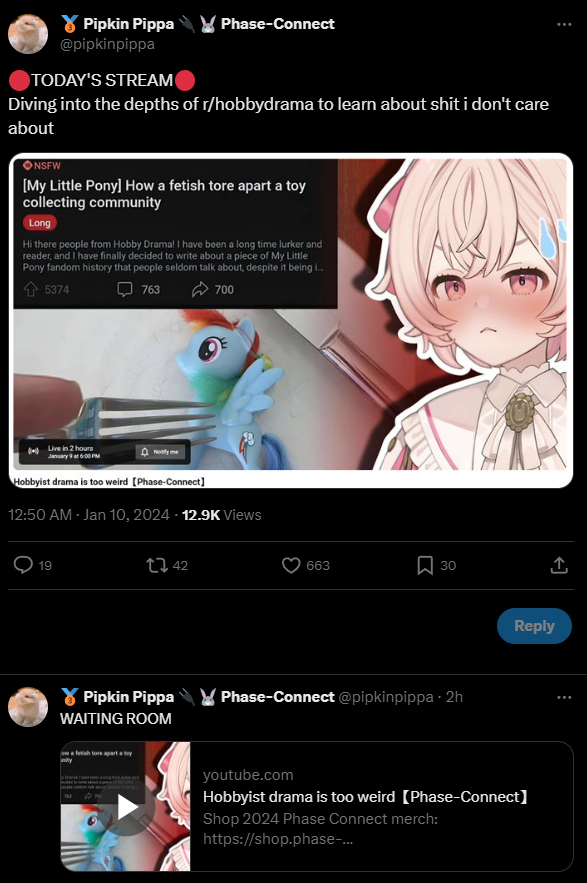Click the @pipkinpippa handle under display name

coord(108,44)
